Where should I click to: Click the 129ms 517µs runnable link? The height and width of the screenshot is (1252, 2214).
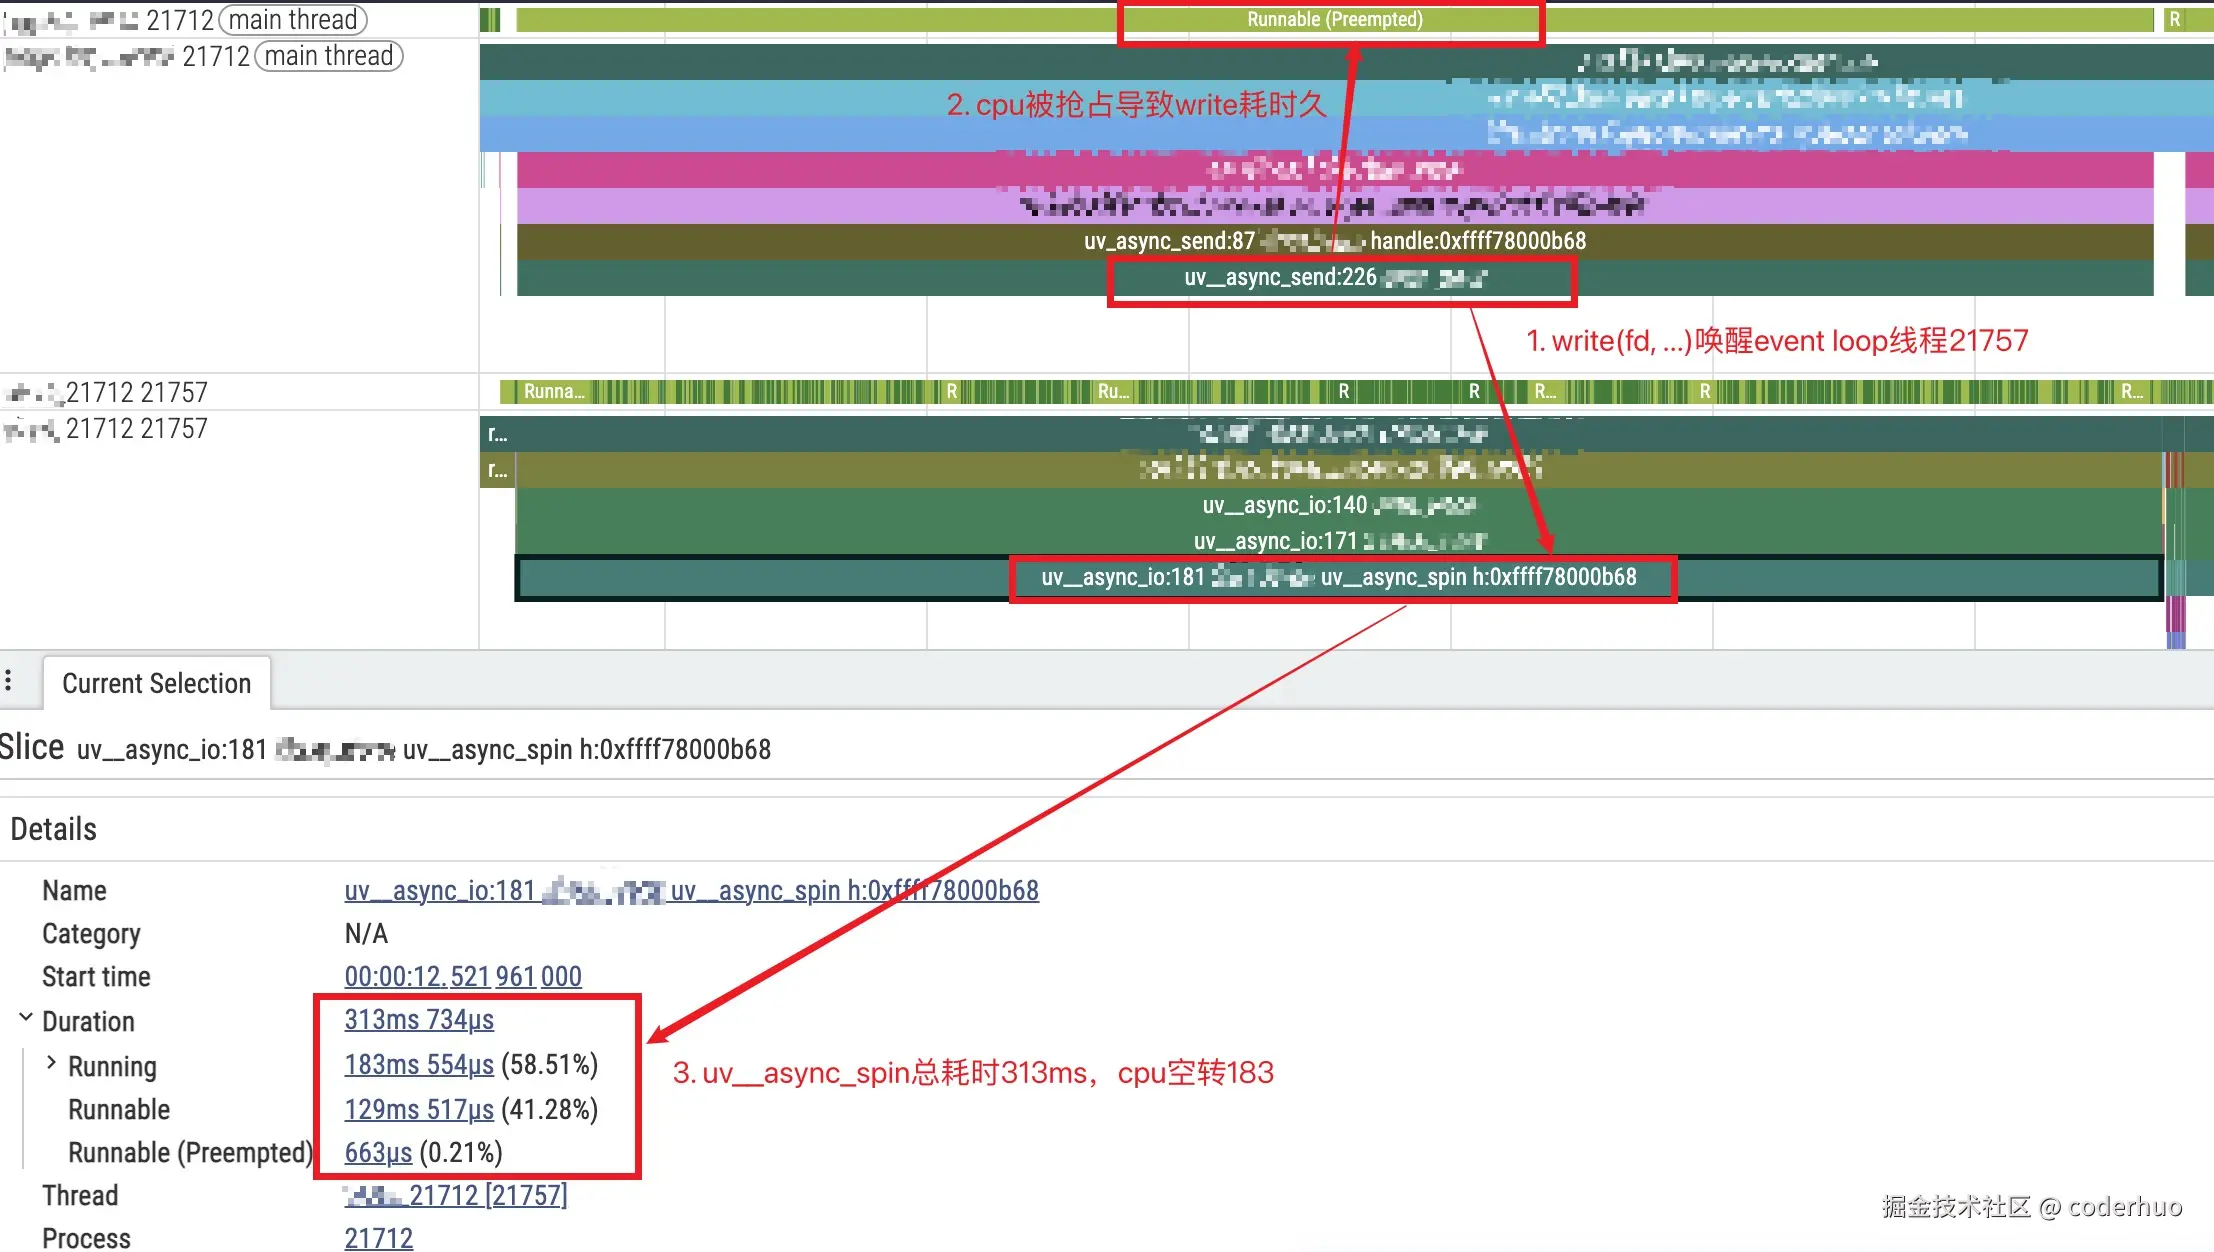click(419, 1110)
